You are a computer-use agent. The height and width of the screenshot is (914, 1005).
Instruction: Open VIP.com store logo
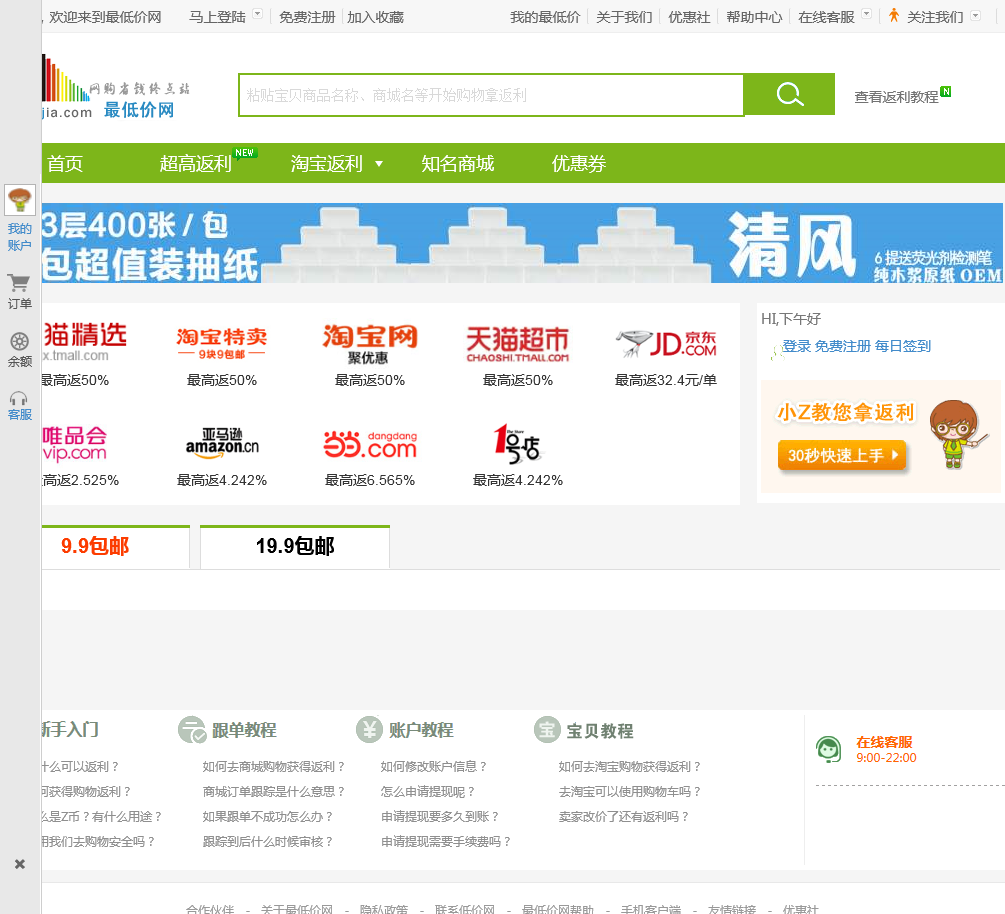[x=74, y=444]
